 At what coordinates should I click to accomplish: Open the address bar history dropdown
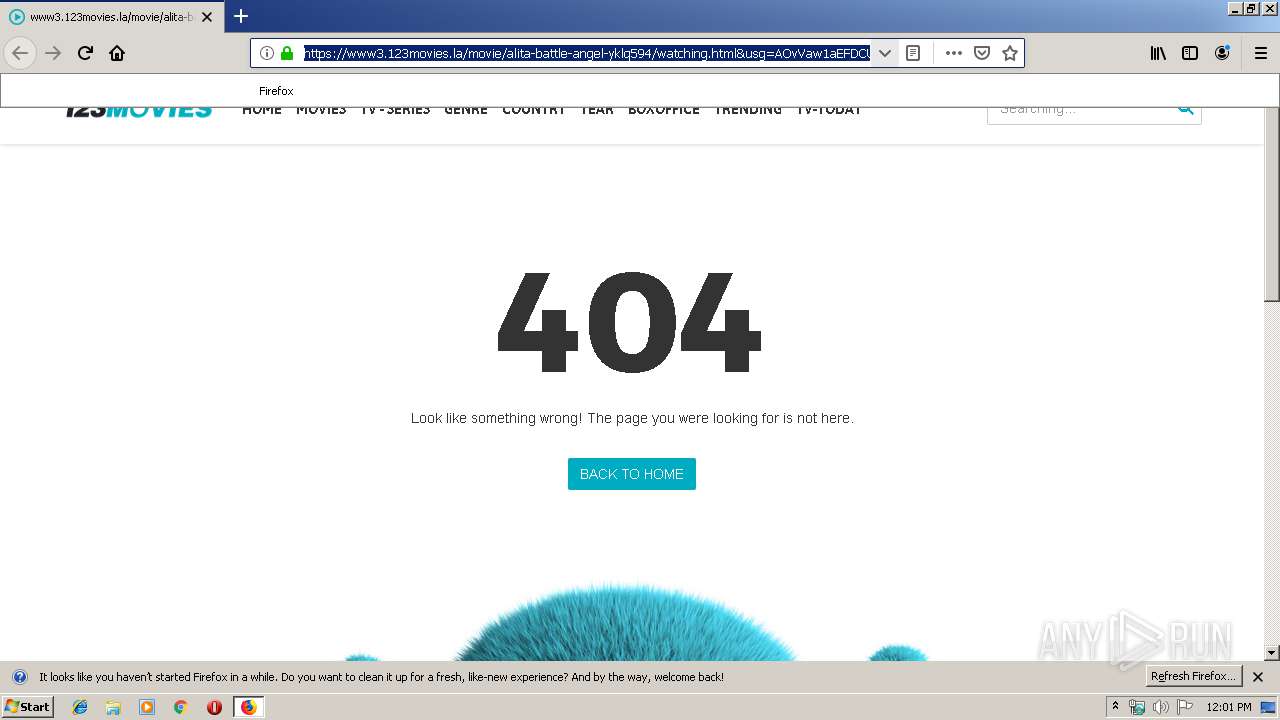884,53
